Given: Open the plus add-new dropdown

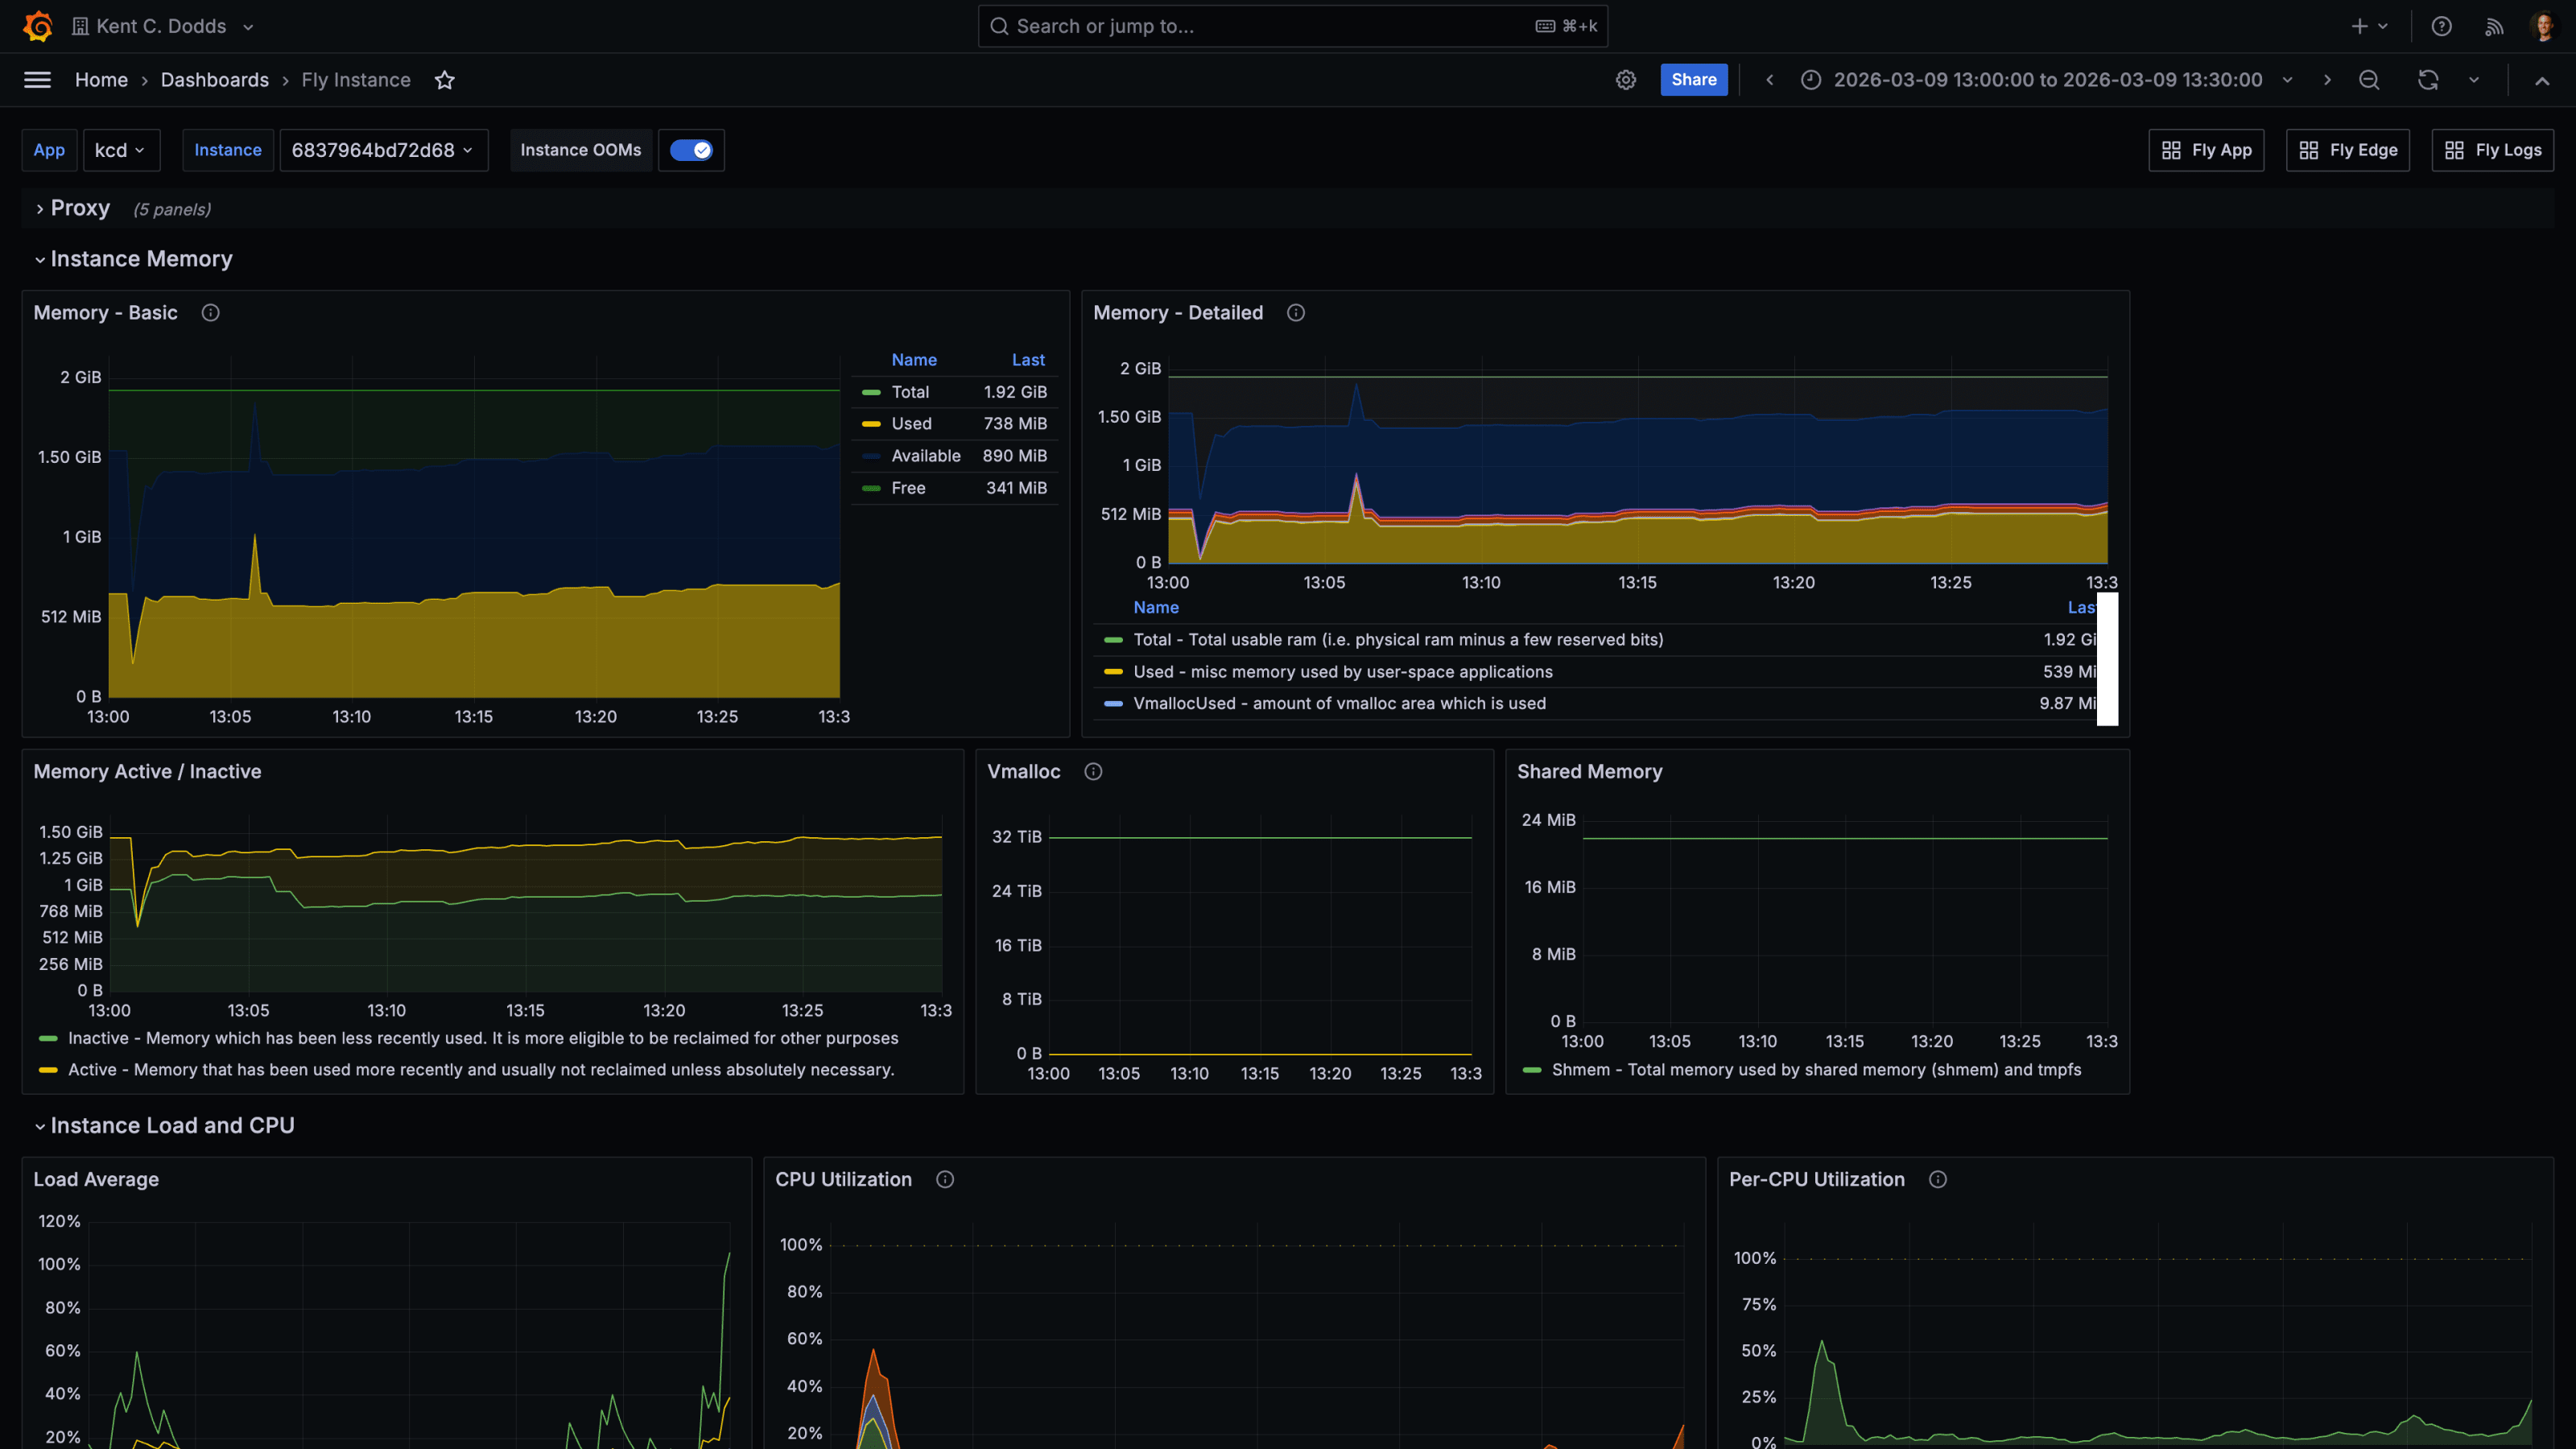Looking at the screenshot, I should point(2369,26).
